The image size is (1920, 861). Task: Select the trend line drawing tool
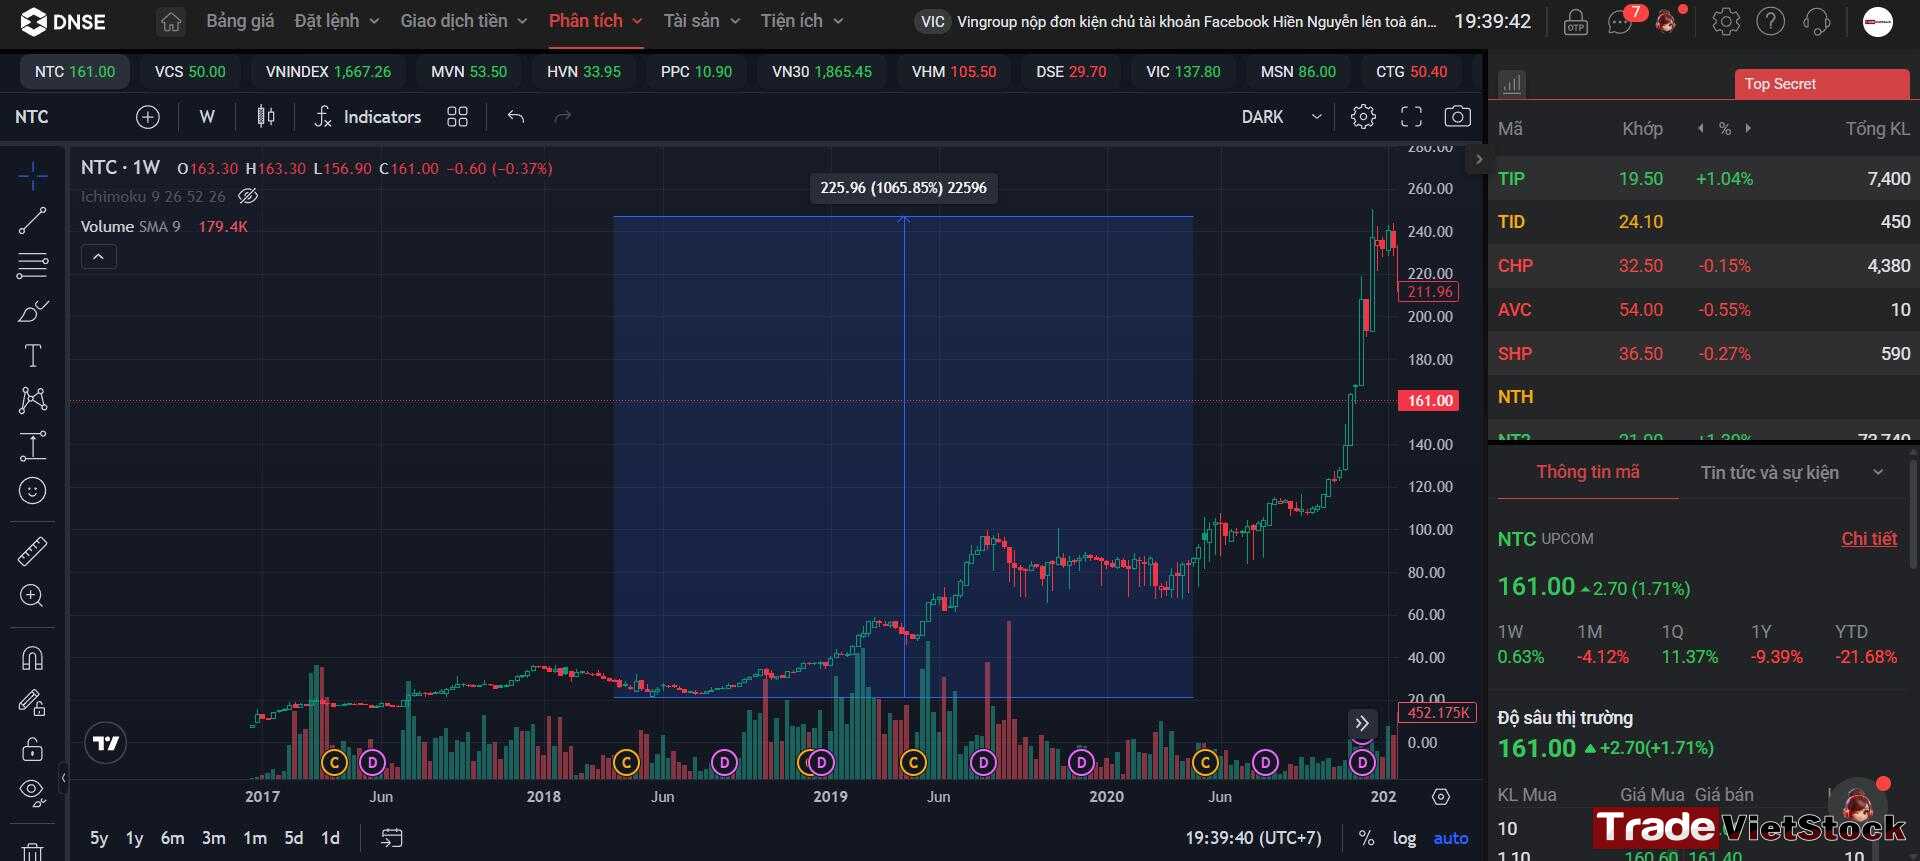point(32,221)
